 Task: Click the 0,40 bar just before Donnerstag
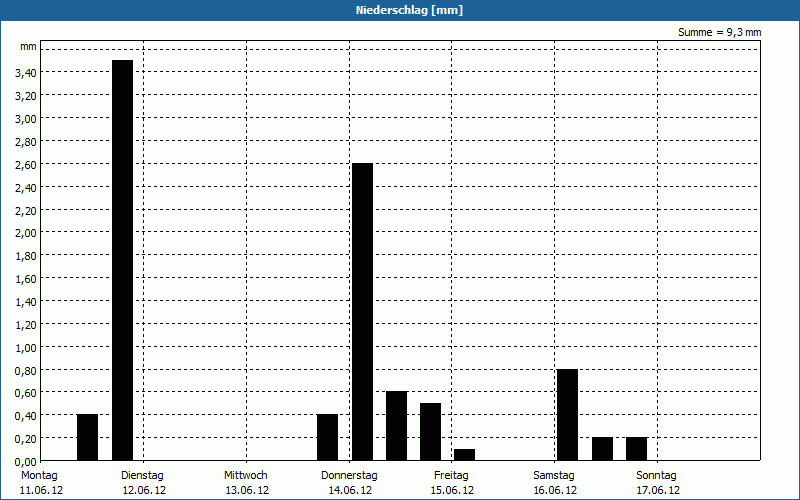click(328, 437)
